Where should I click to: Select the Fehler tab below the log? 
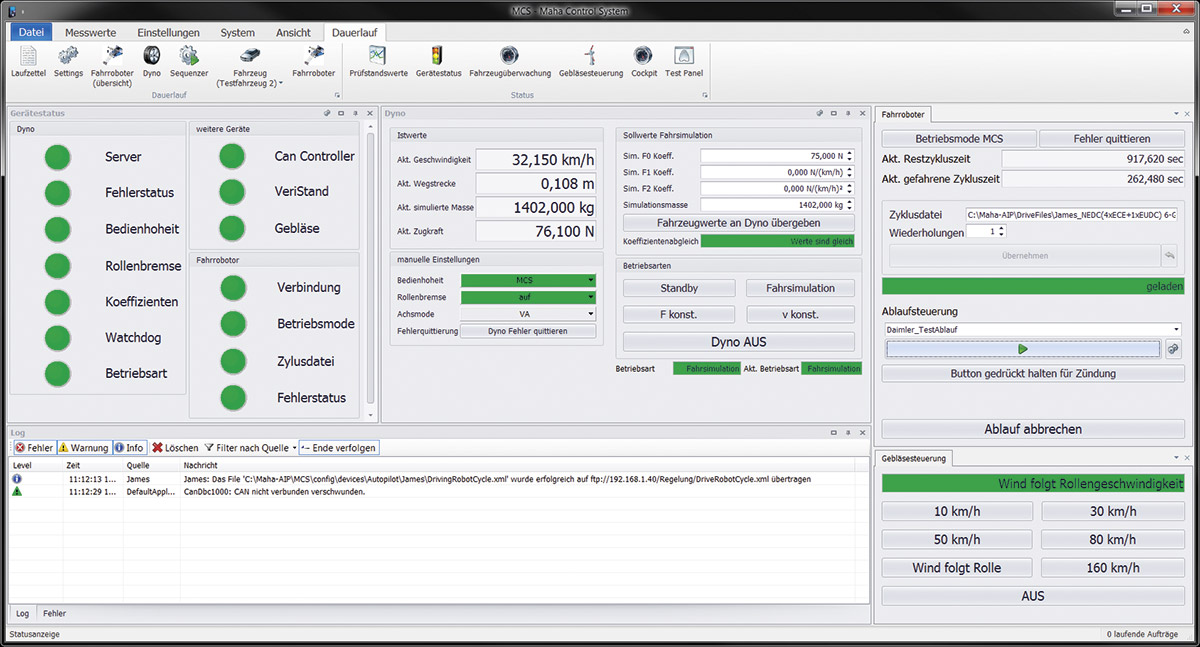click(x=54, y=613)
